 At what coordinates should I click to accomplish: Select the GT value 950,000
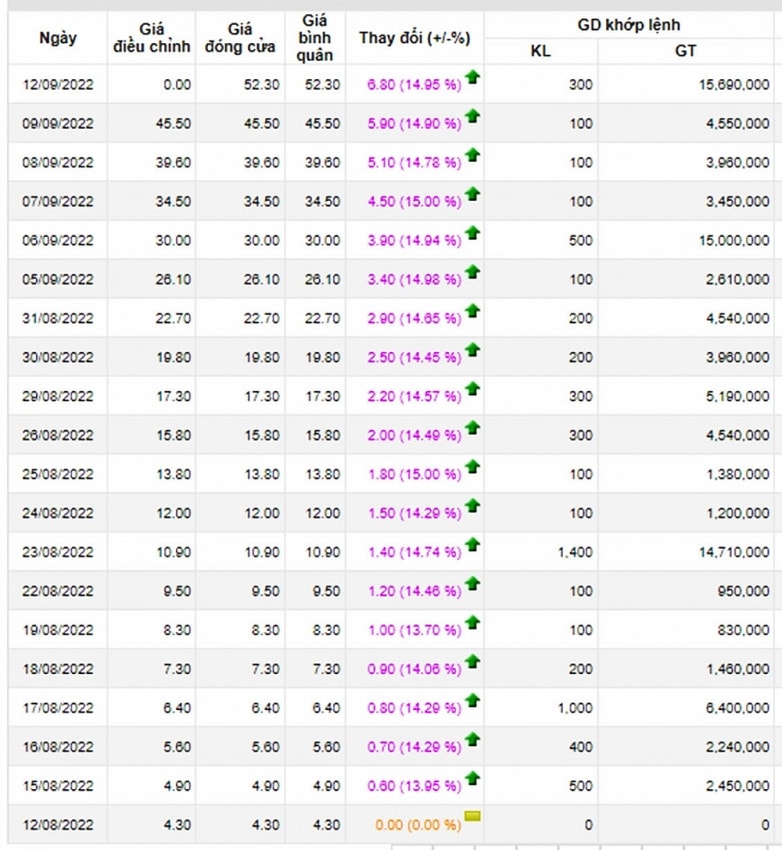pyautogui.click(x=744, y=591)
